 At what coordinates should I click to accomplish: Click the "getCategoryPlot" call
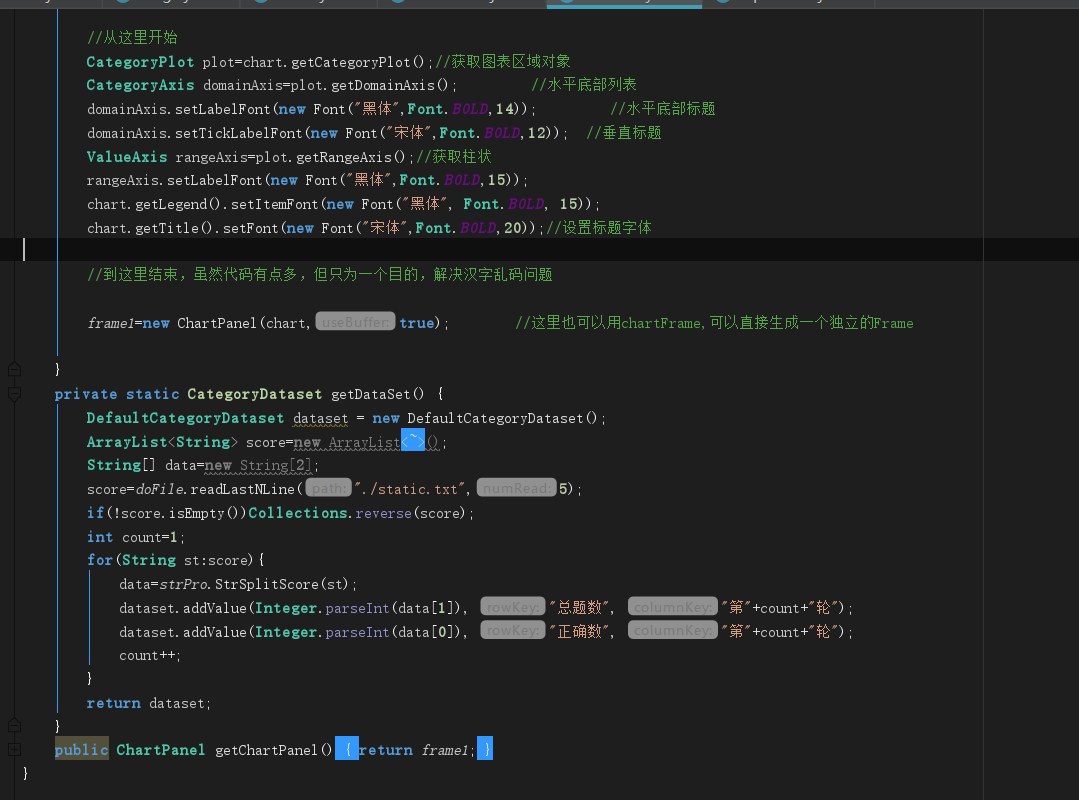[350, 62]
